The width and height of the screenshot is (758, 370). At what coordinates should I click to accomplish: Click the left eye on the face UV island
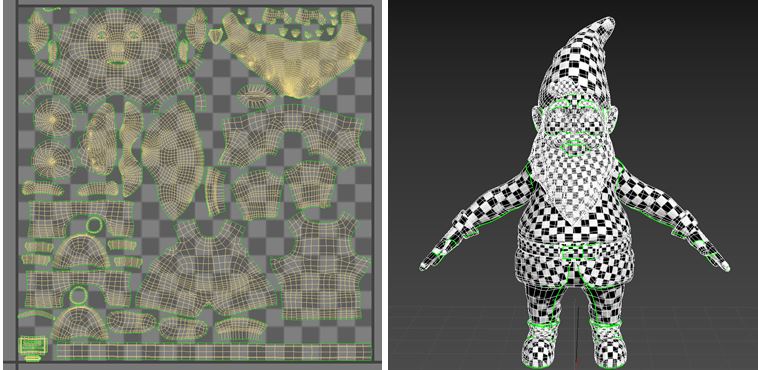(x=102, y=35)
